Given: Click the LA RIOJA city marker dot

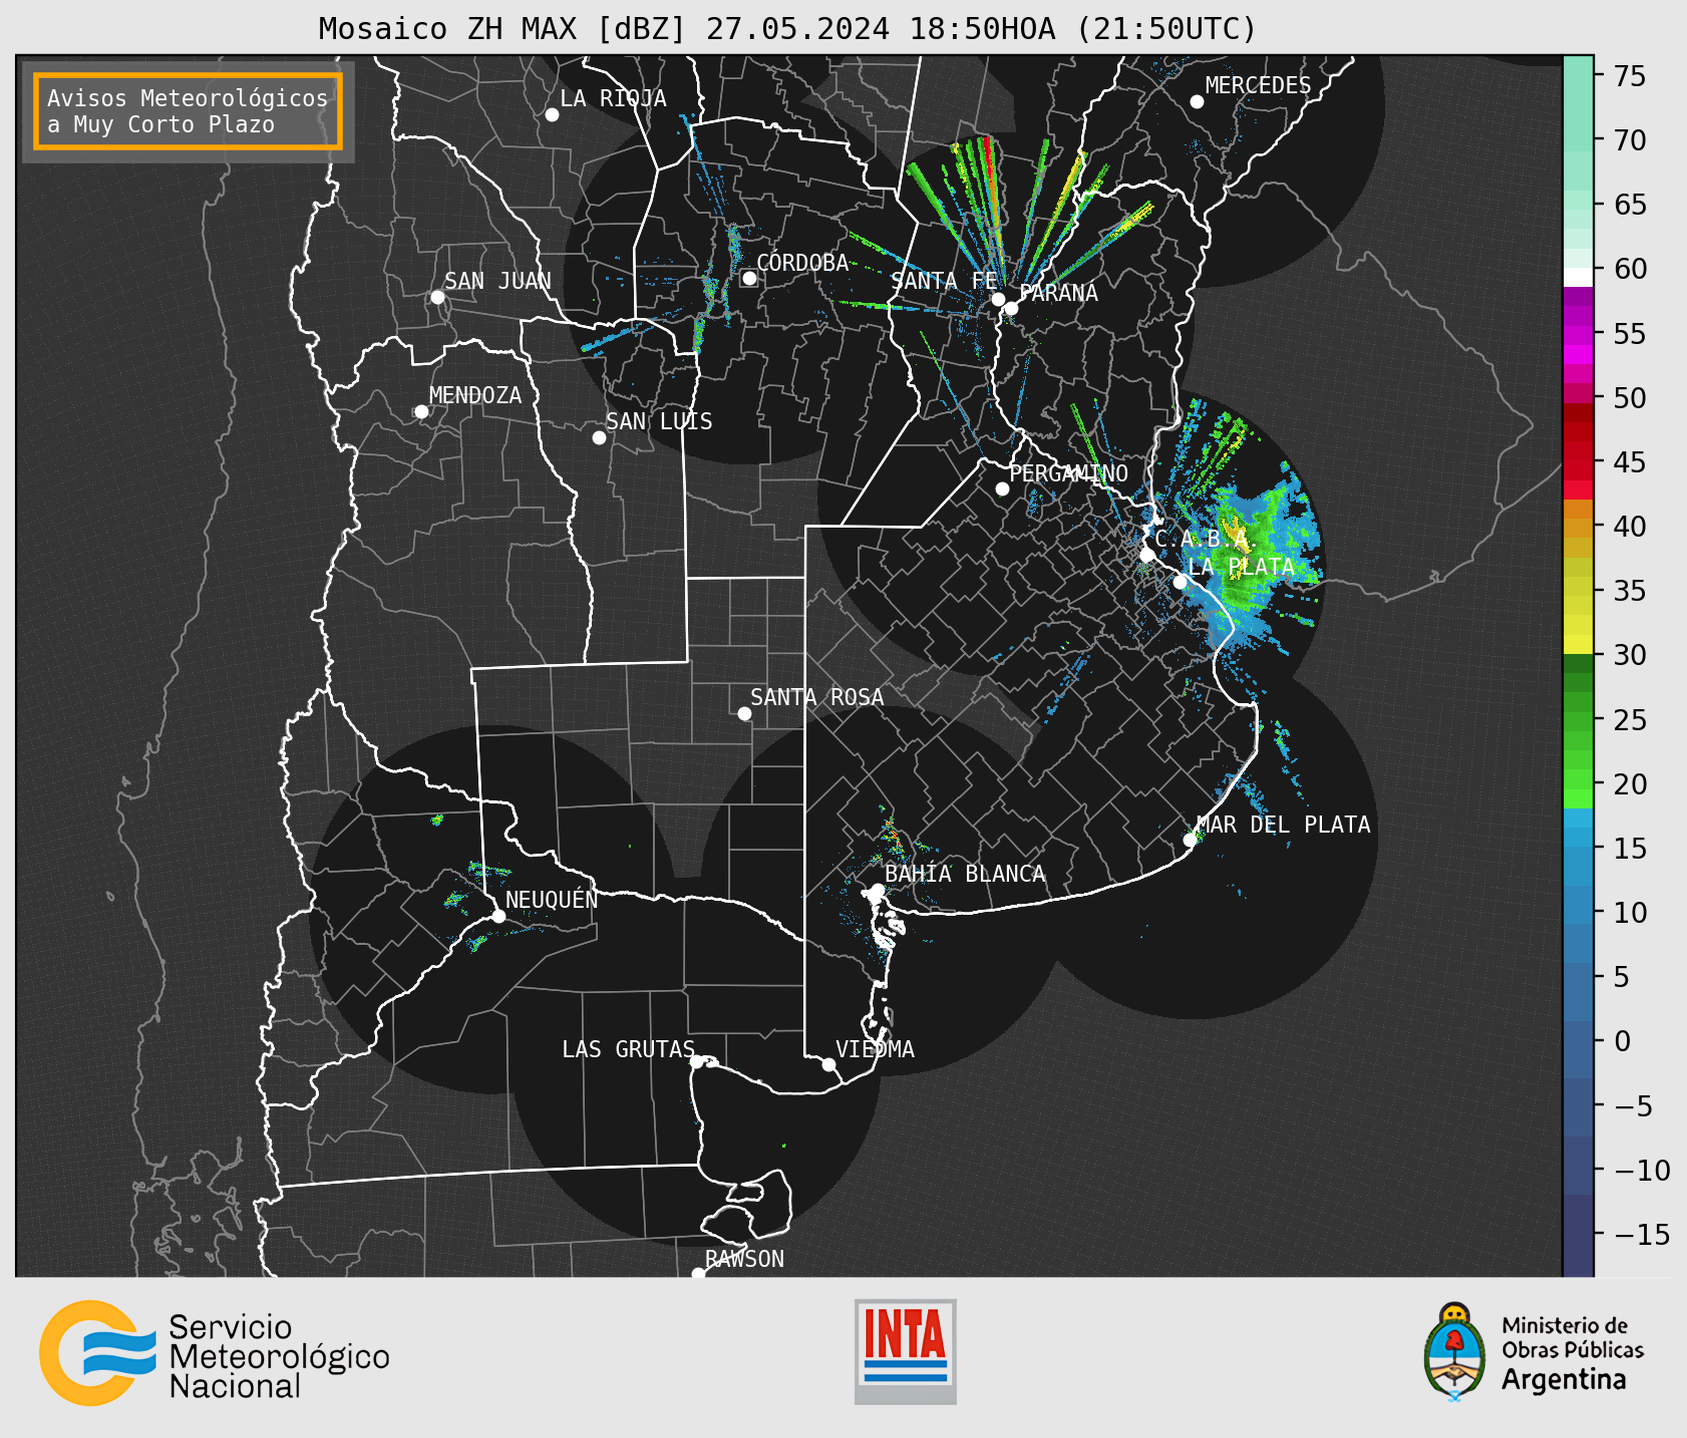Looking at the screenshot, I should [552, 115].
